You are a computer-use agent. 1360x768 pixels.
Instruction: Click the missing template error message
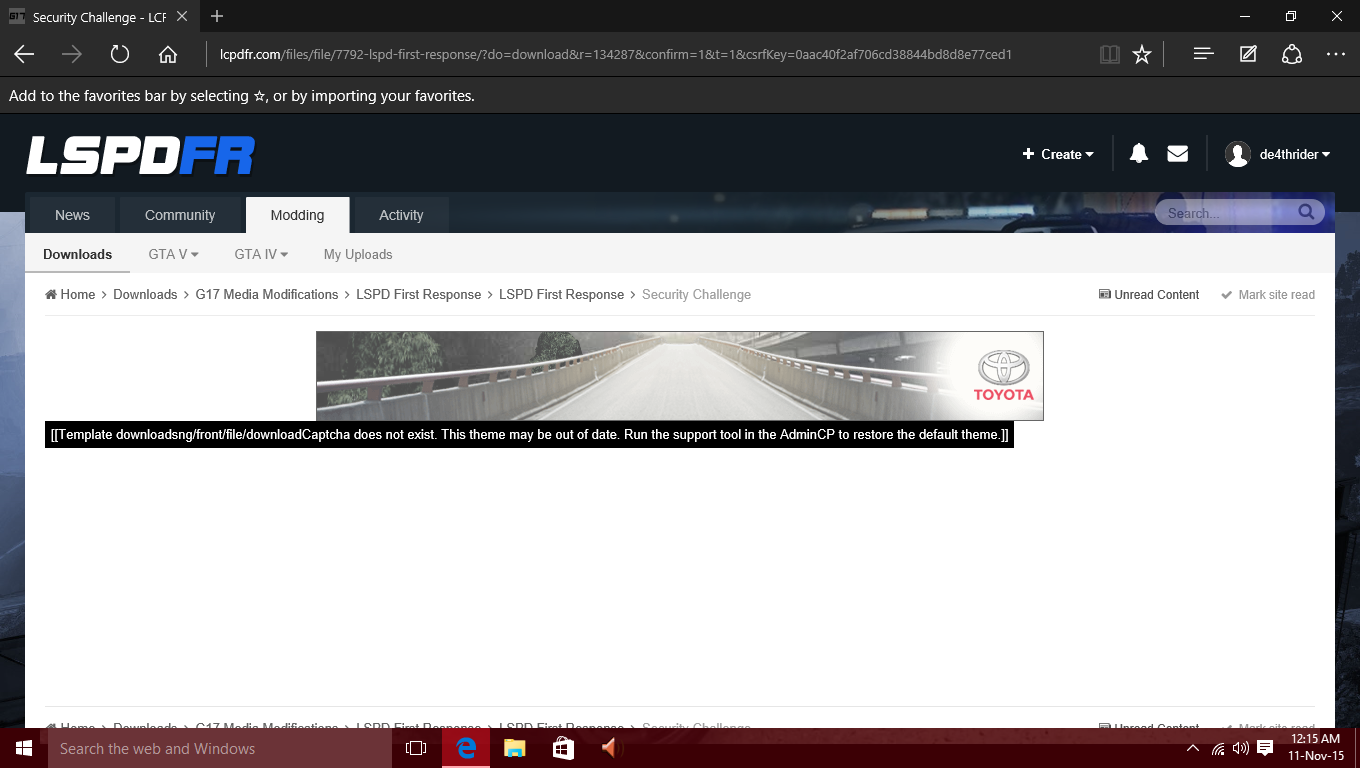pyautogui.click(x=529, y=434)
